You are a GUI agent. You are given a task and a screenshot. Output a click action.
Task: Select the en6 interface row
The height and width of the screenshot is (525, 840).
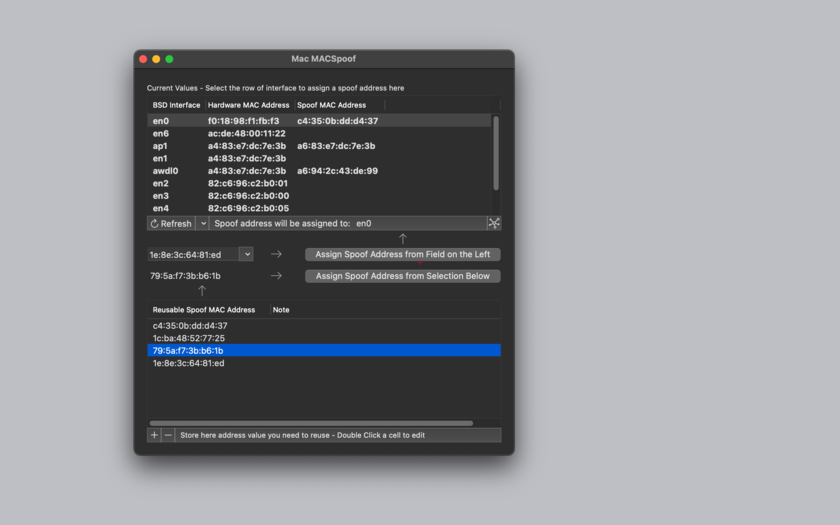[319, 133]
